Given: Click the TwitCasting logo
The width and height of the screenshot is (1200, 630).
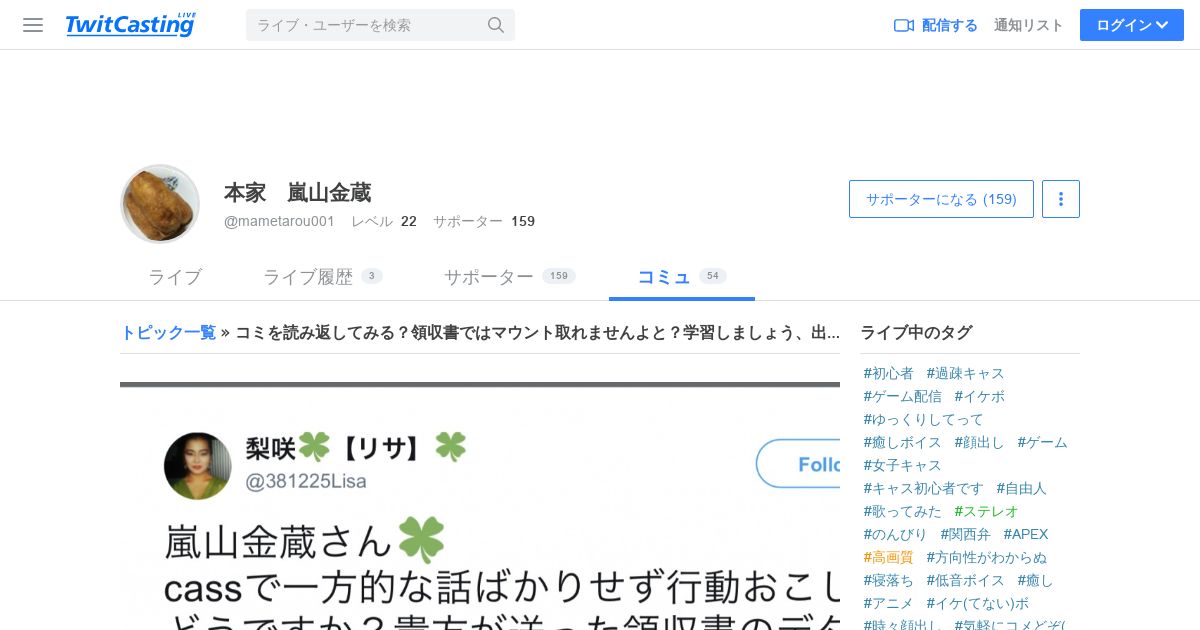Looking at the screenshot, I should click(x=131, y=25).
